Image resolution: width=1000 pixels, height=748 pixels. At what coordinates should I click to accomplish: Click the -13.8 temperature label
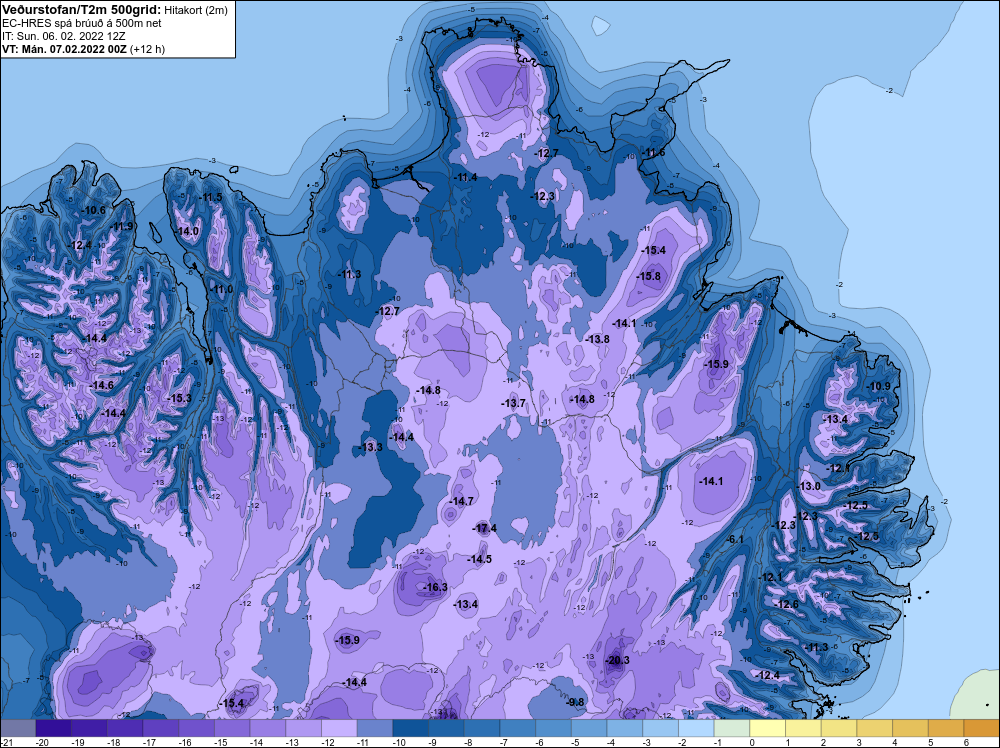coord(598,339)
